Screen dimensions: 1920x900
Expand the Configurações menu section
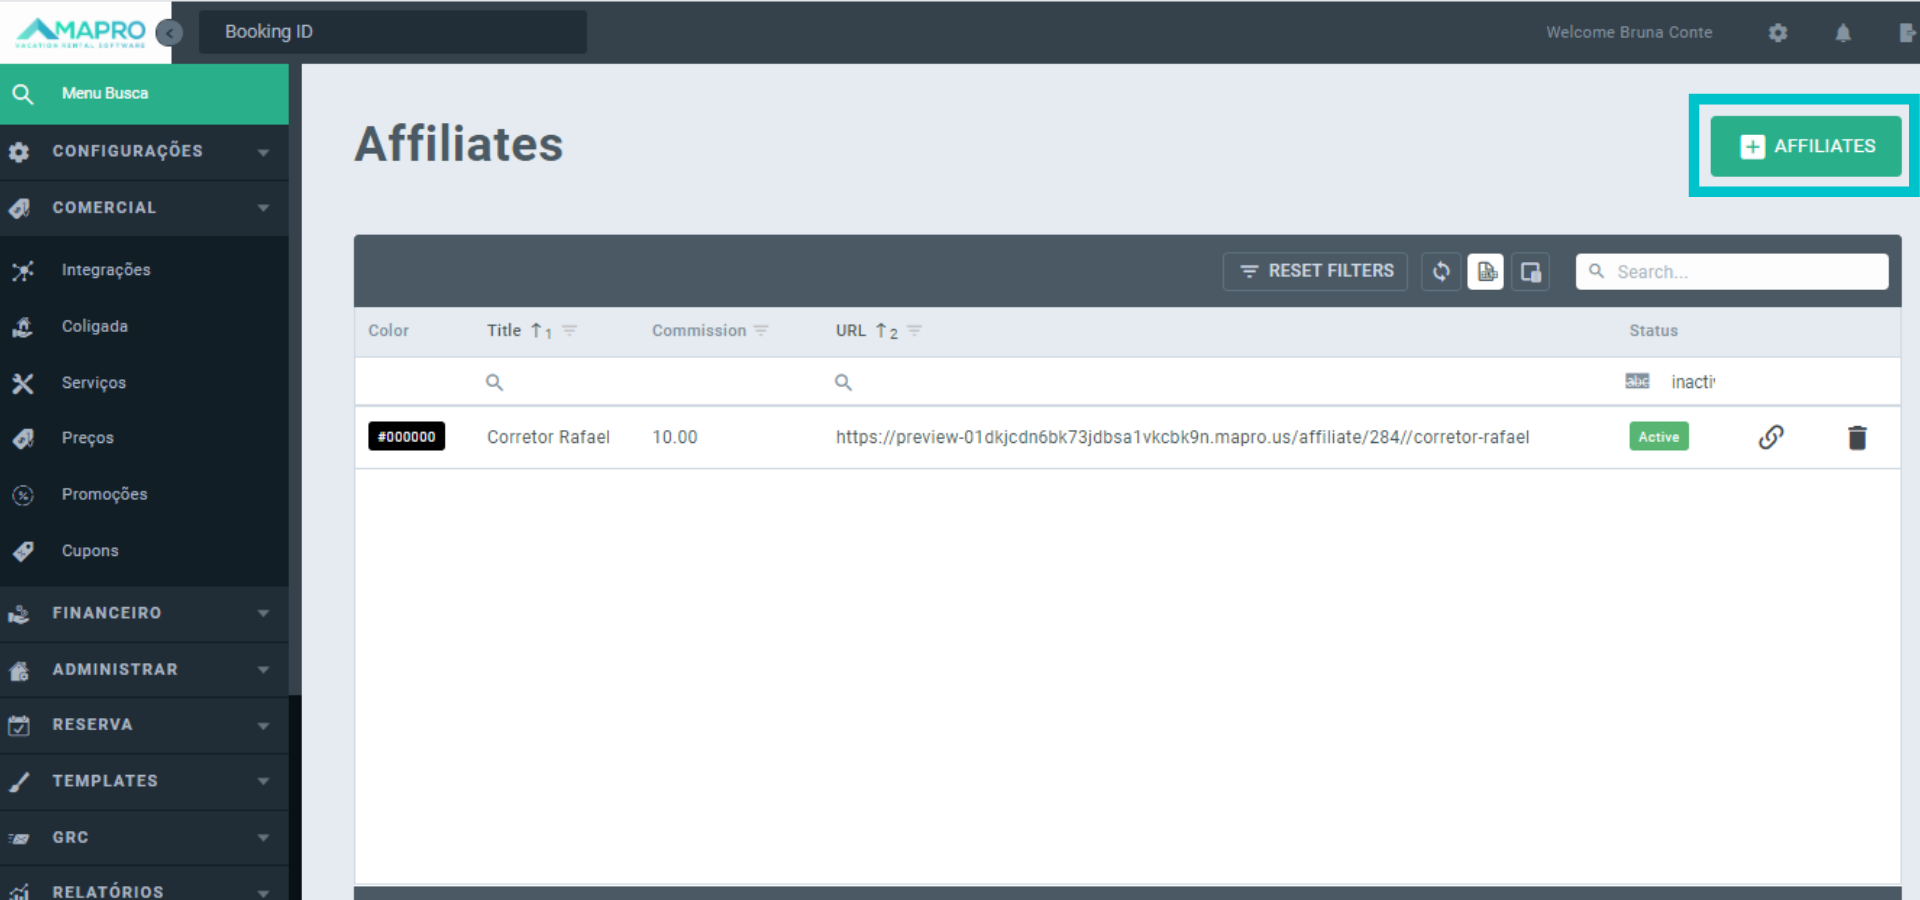[x=144, y=151]
